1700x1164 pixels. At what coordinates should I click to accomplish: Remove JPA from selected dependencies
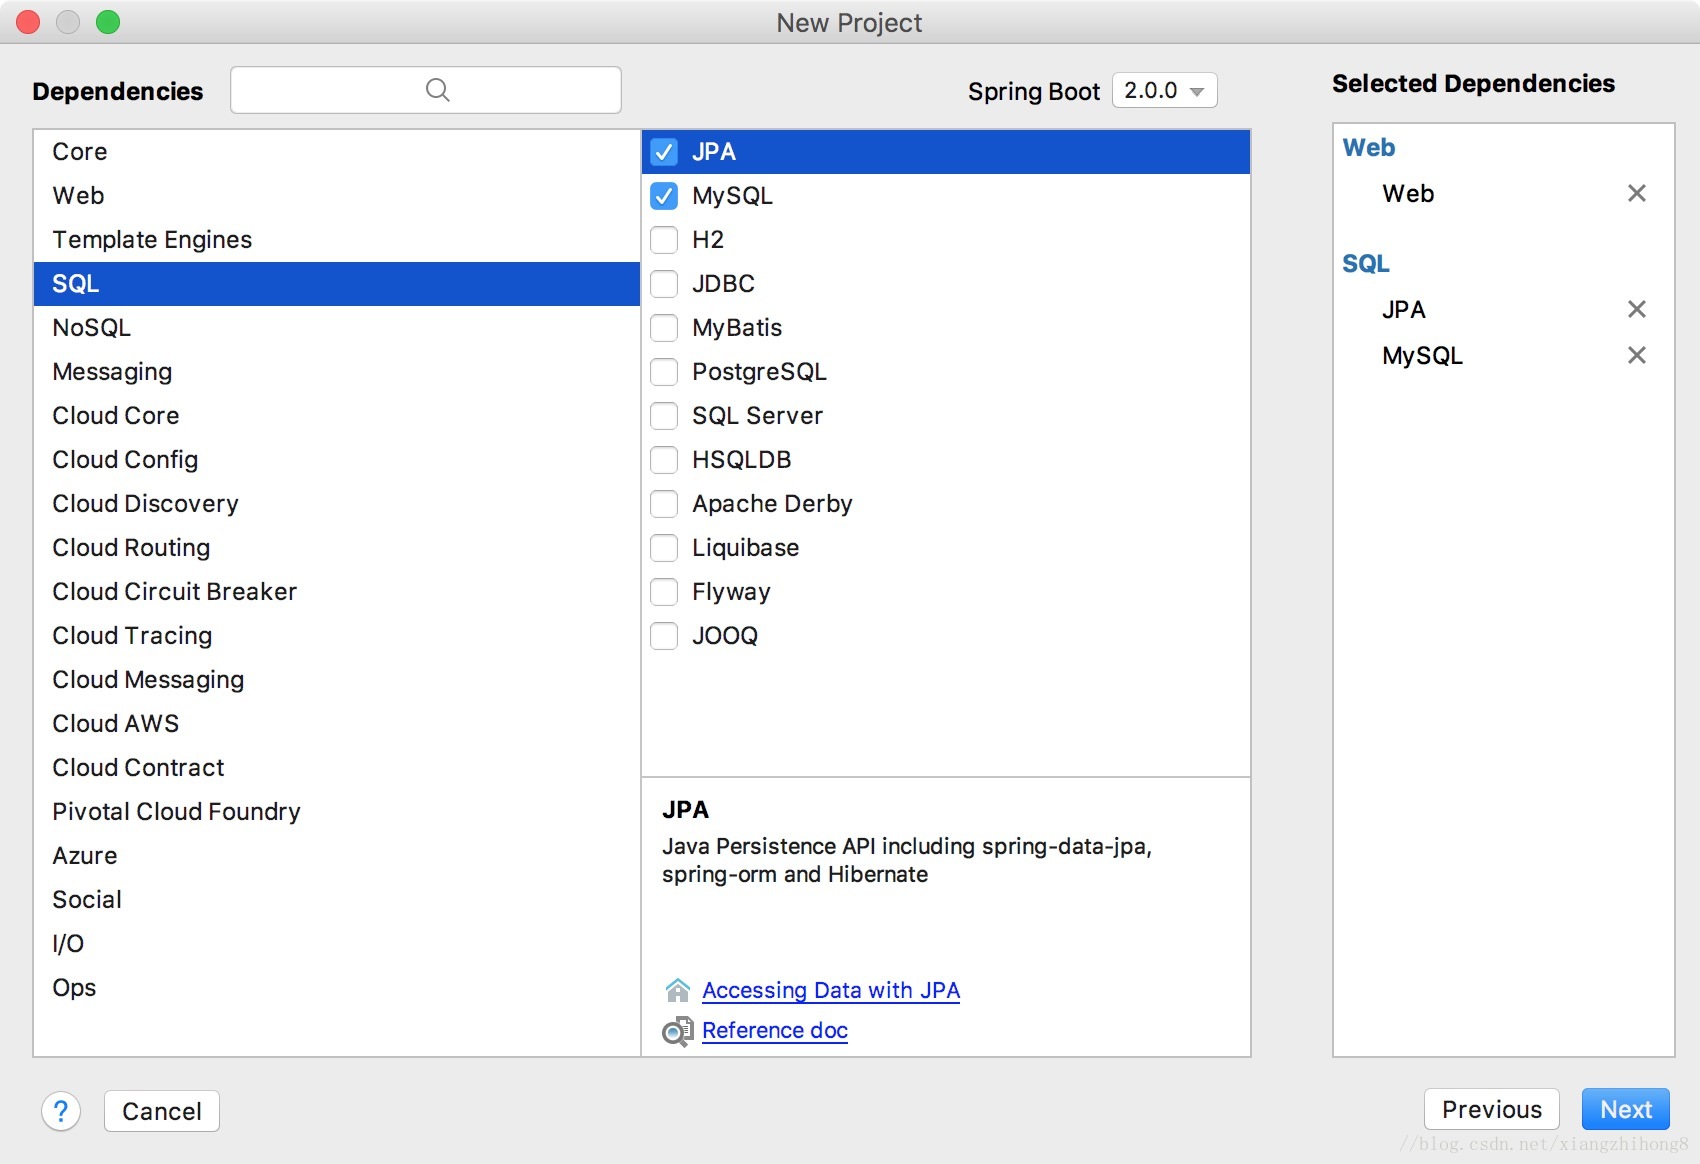coord(1636,309)
